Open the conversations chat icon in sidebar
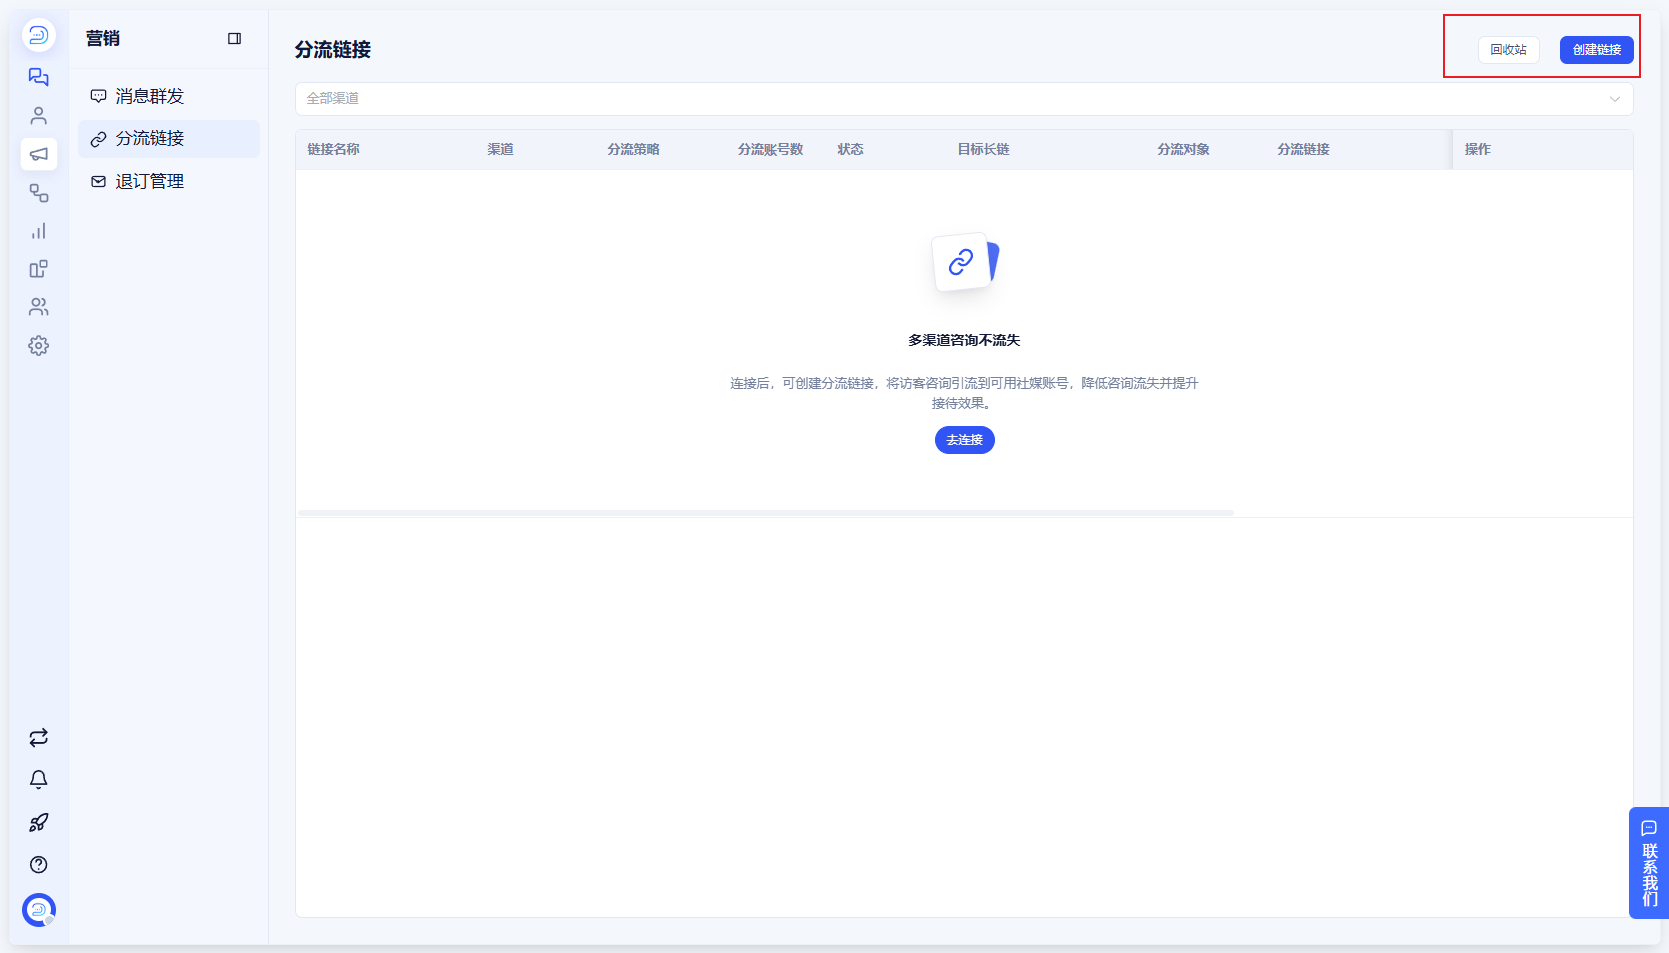1669x953 pixels. tap(38, 77)
